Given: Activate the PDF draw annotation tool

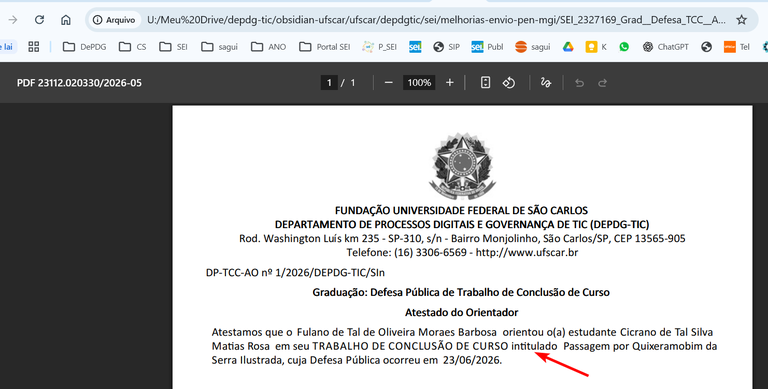Looking at the screenshot, I should coord(546,83).
